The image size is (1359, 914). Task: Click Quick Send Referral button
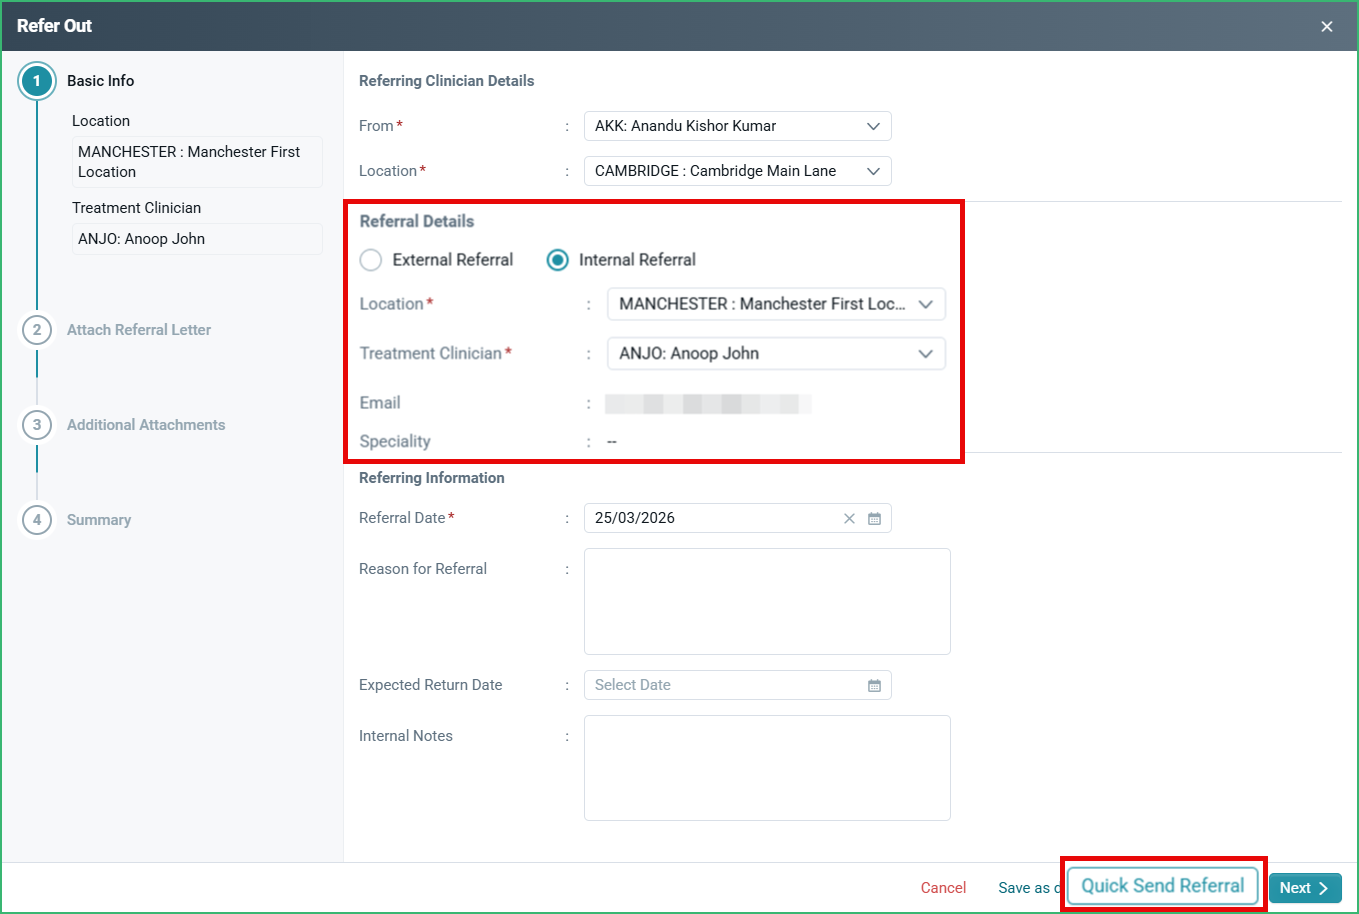(1163, 886)
